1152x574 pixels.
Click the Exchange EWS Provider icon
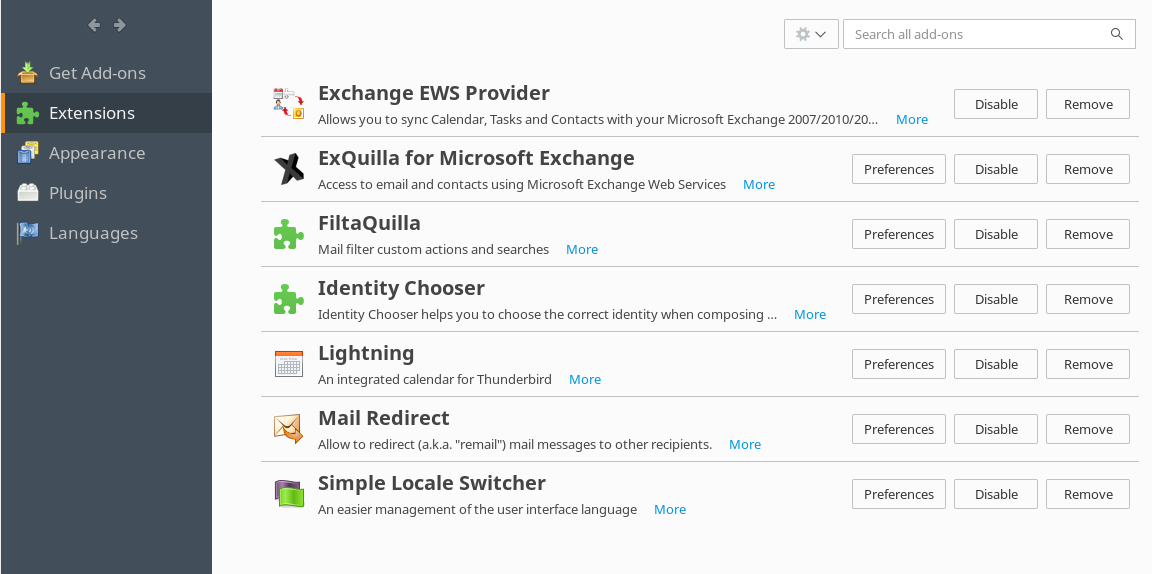(x=288, y=104)
